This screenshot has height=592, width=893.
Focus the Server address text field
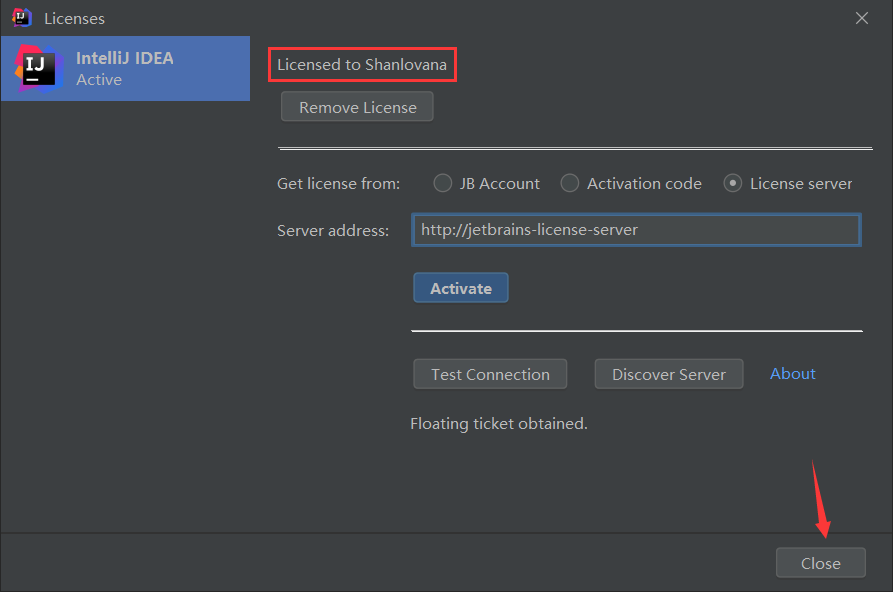[x=636, y=230]
